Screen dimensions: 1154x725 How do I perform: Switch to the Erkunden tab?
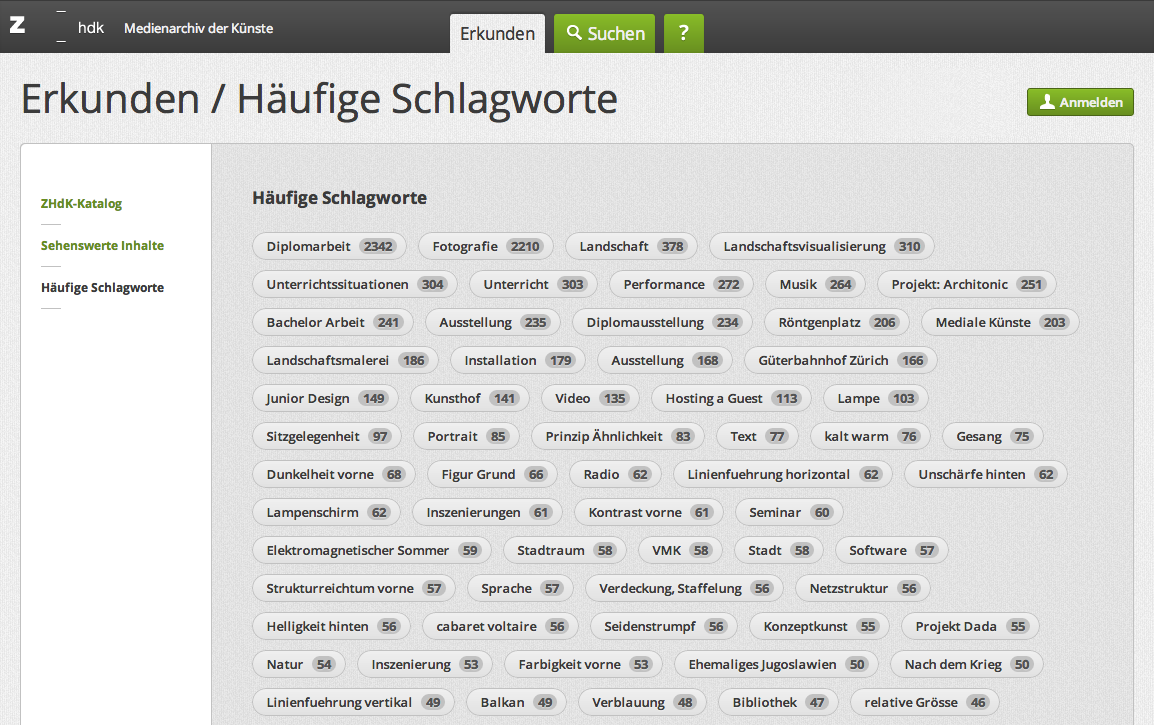[497, 33]
